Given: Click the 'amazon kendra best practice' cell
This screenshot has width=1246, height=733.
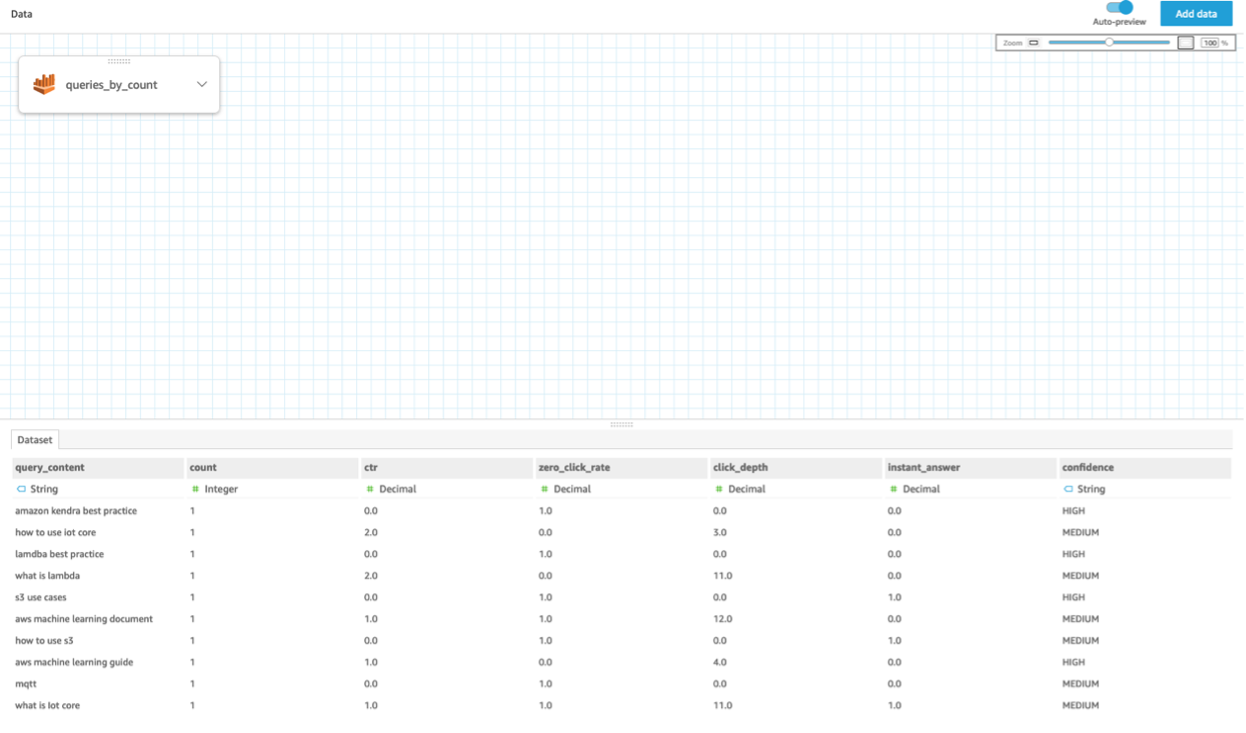Looking at the screenshot, I should click(x=76, y=511).
